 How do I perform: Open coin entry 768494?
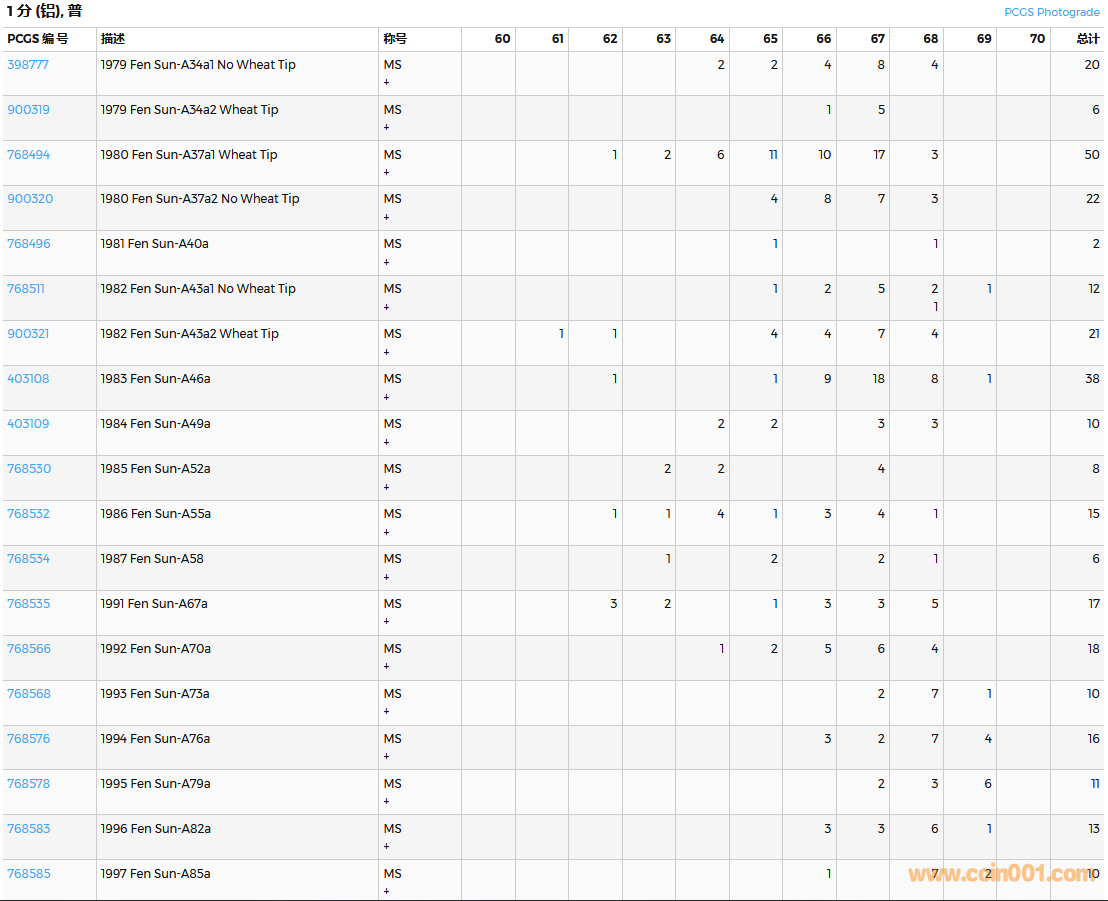[28, 155]
